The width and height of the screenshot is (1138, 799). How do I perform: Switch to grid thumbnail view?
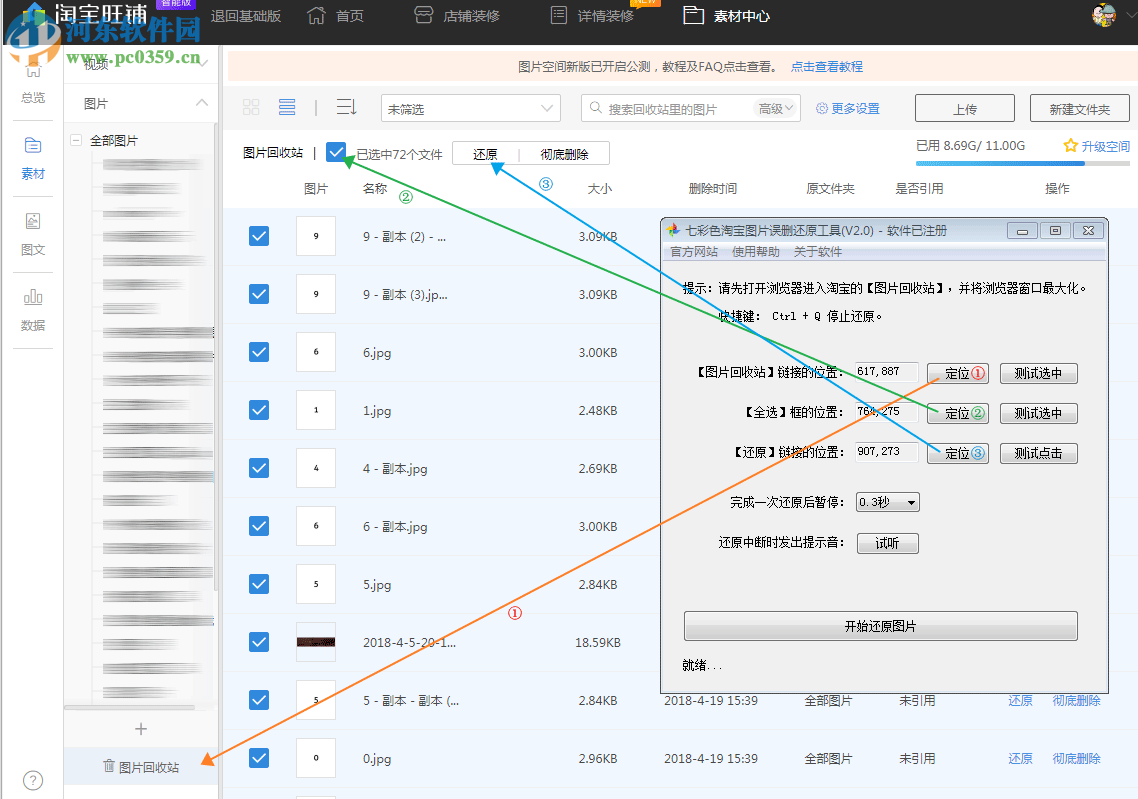click(251, 105)
